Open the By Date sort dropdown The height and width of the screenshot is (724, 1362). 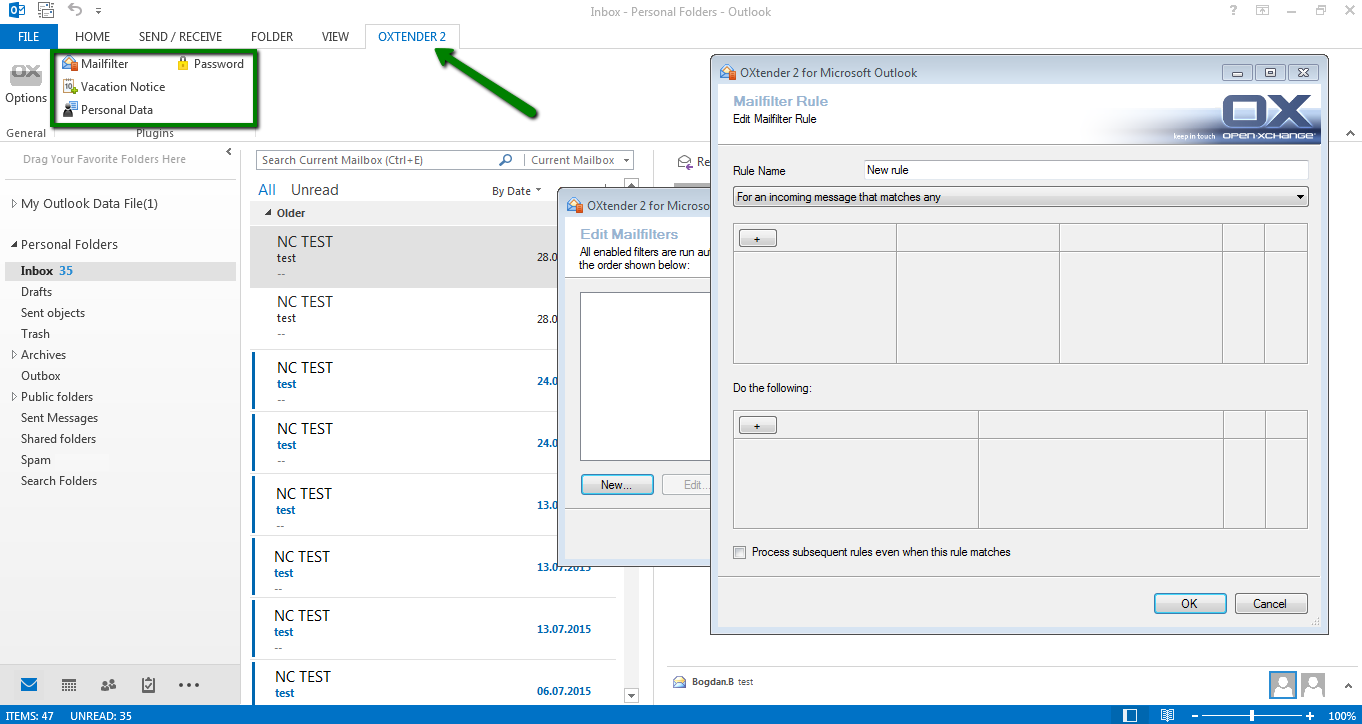pos(517,191)
